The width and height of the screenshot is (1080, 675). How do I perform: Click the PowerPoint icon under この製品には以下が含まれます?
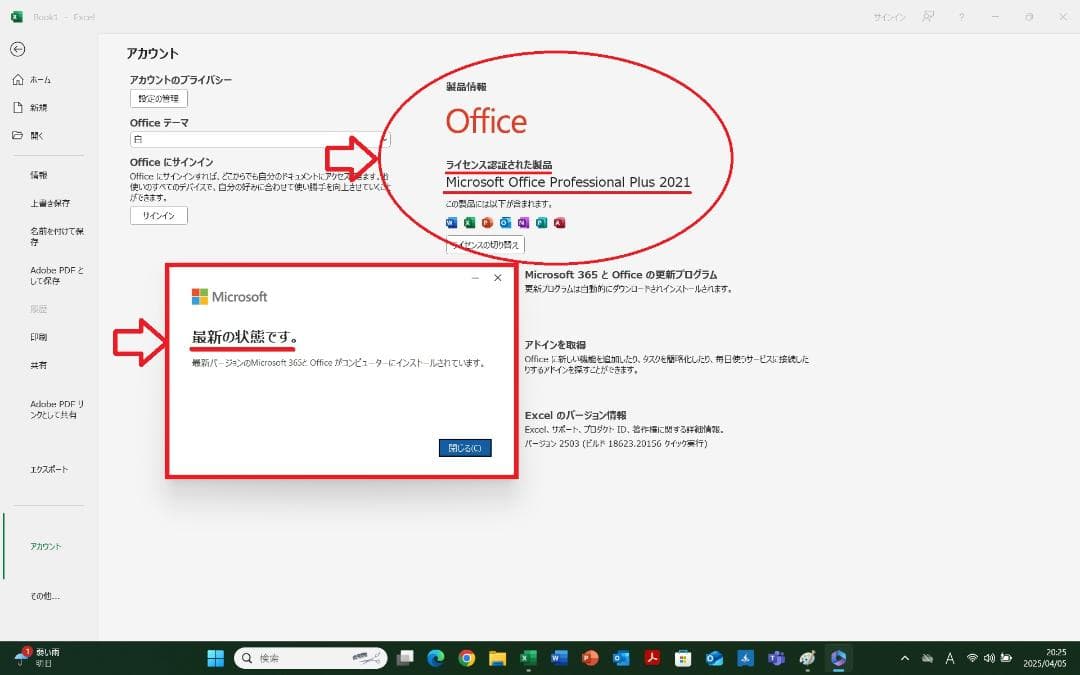487,222
